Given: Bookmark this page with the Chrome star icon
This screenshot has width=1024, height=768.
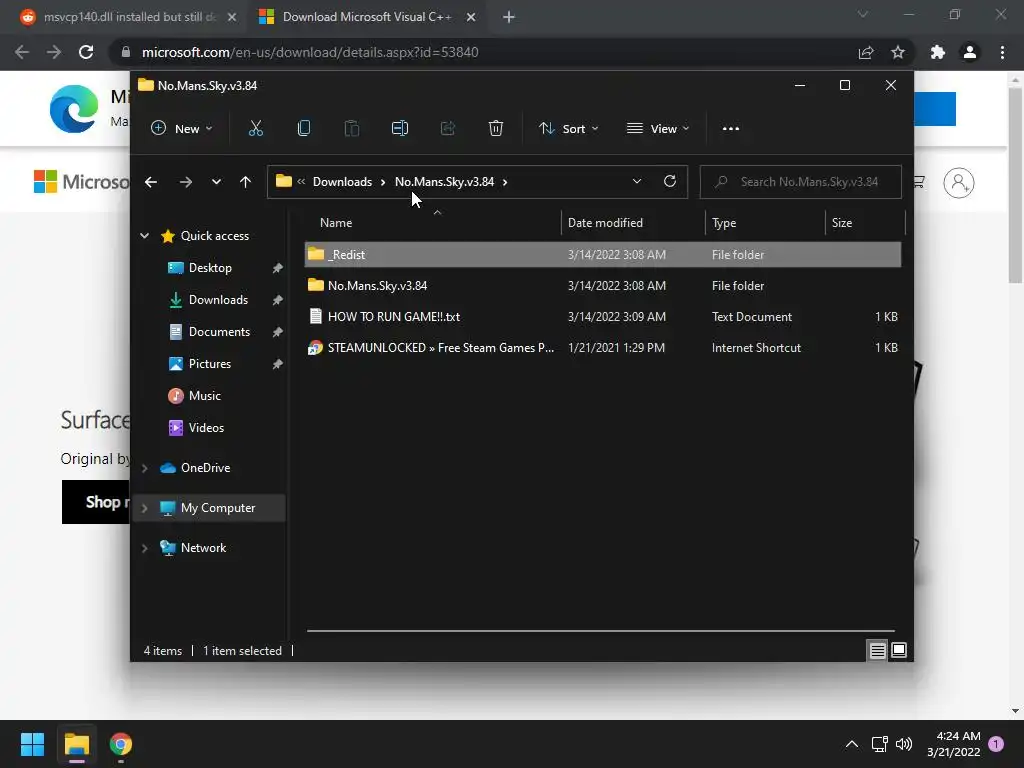Looking at the screenshot, I should (x=898, y=52).
